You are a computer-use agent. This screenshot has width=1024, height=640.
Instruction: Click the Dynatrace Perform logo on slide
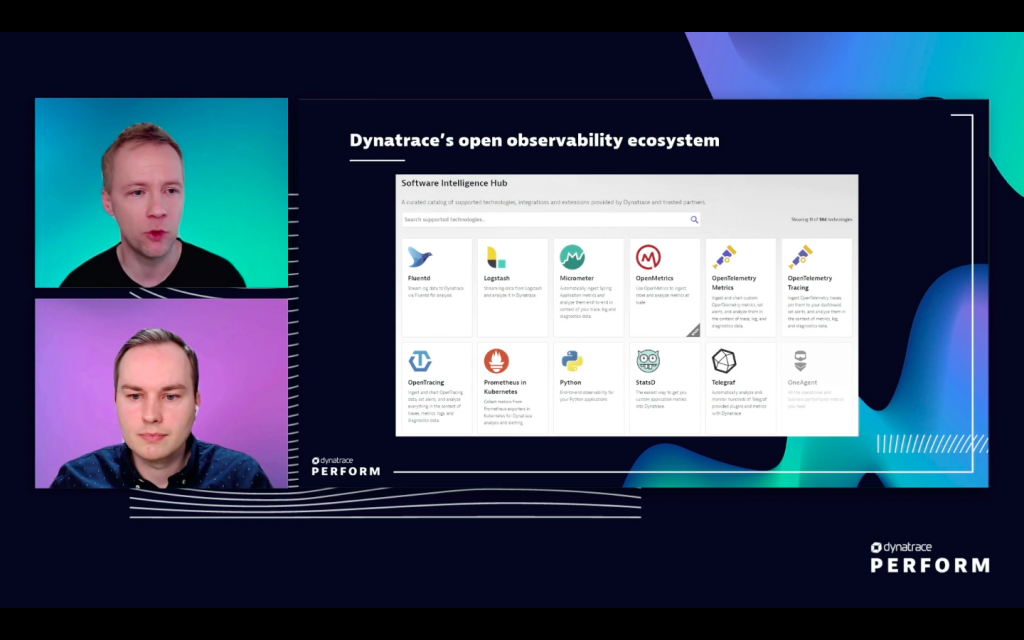point(344,465)
